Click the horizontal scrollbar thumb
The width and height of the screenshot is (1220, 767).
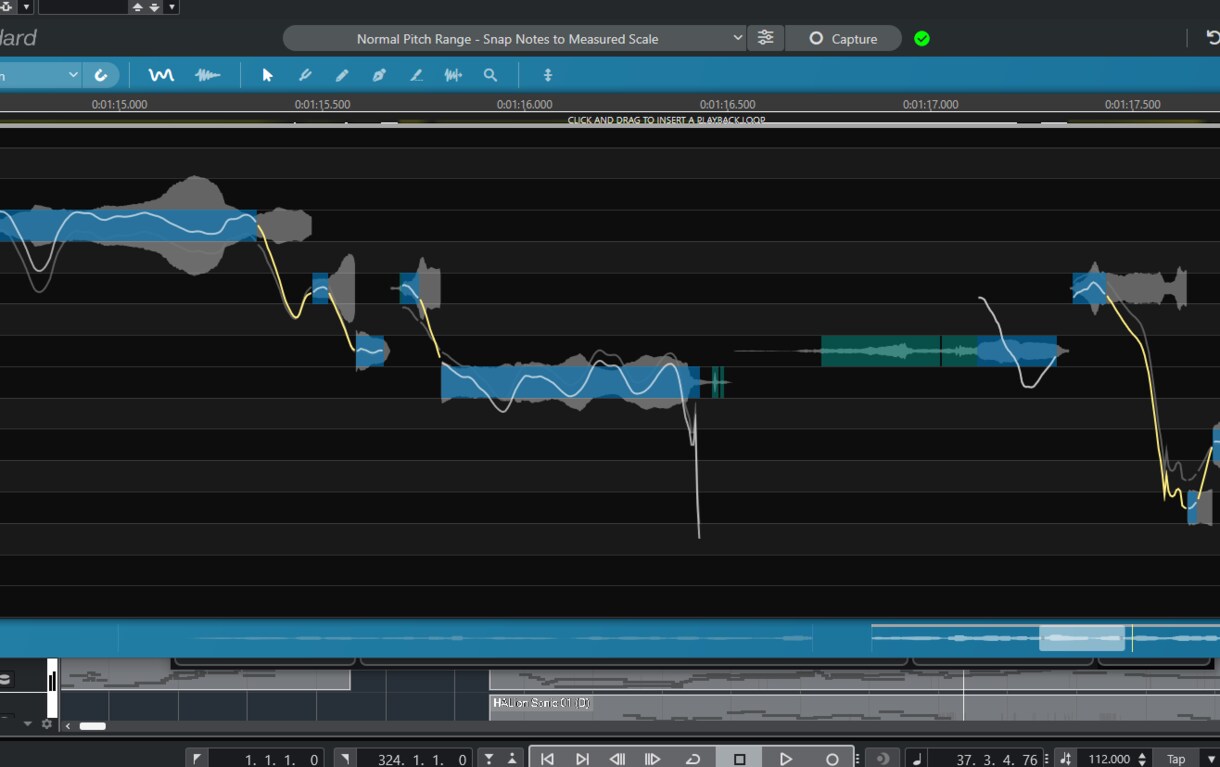click(x=93, y=726)
